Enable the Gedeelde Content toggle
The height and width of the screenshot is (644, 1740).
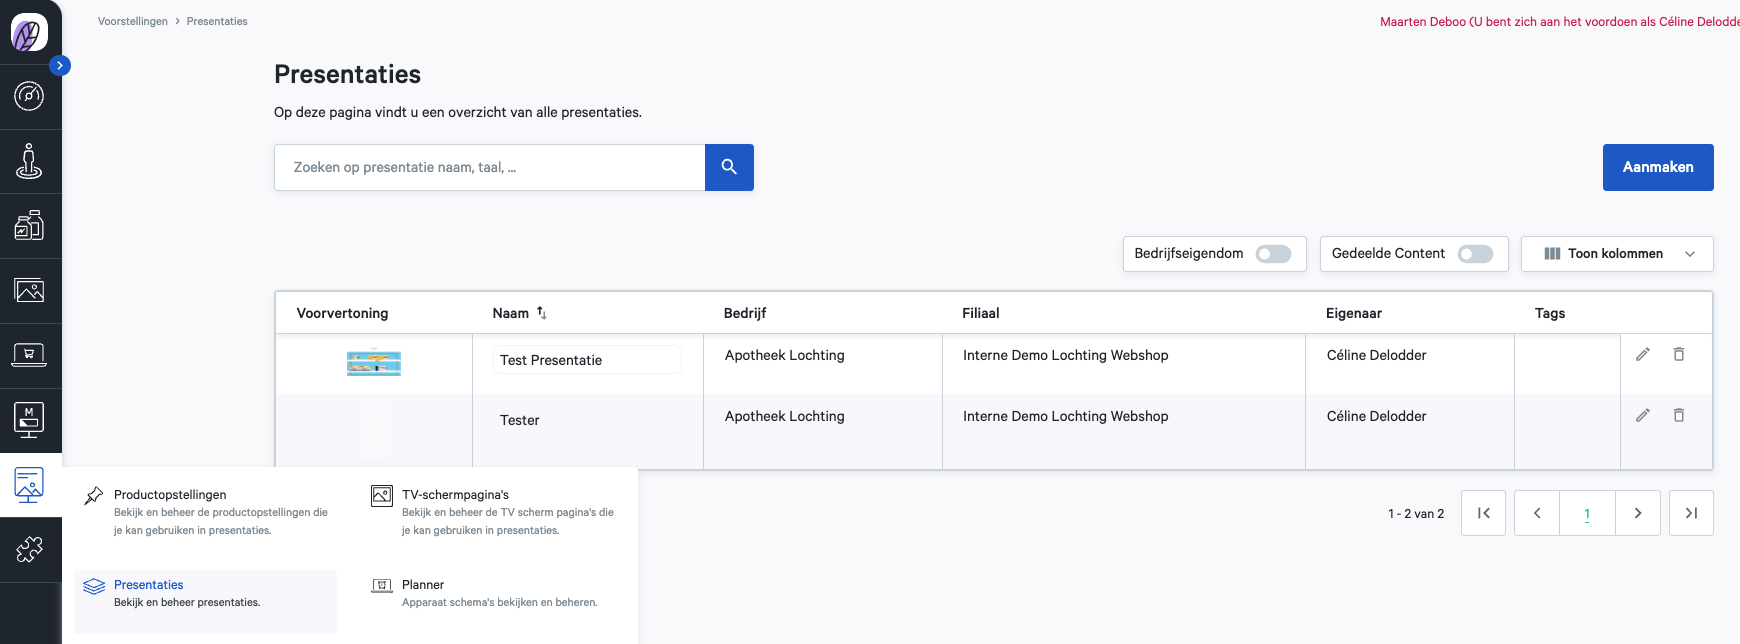pos(1475,254)
